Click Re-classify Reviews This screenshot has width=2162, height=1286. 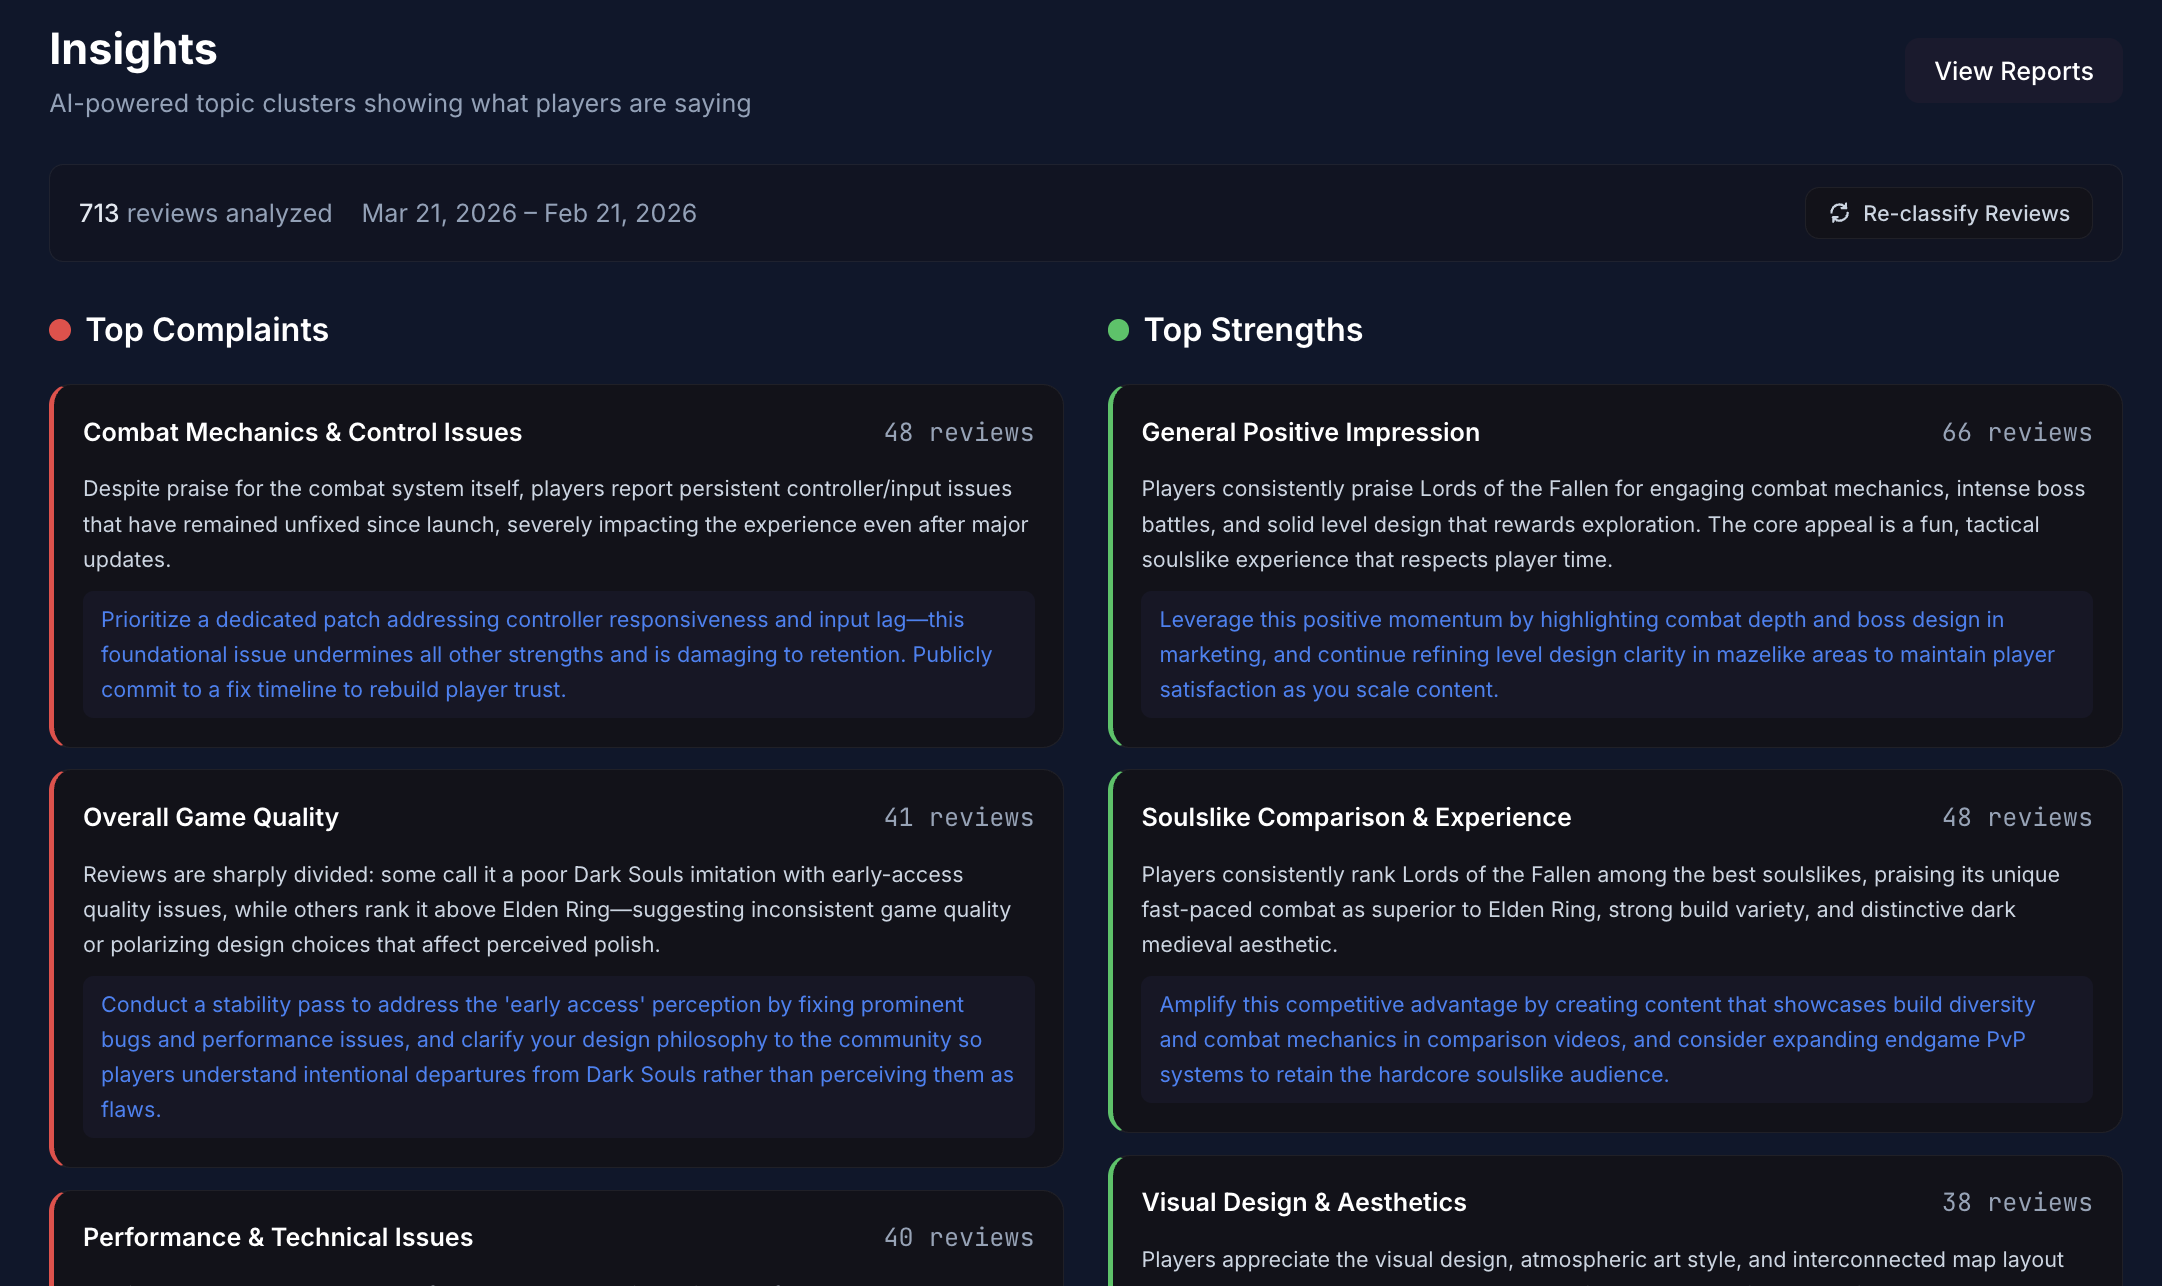1947,213
